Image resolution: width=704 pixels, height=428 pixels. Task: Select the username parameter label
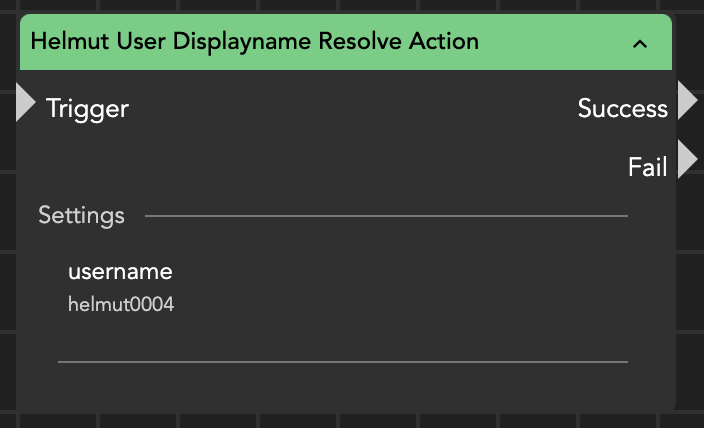pos(120,271)
